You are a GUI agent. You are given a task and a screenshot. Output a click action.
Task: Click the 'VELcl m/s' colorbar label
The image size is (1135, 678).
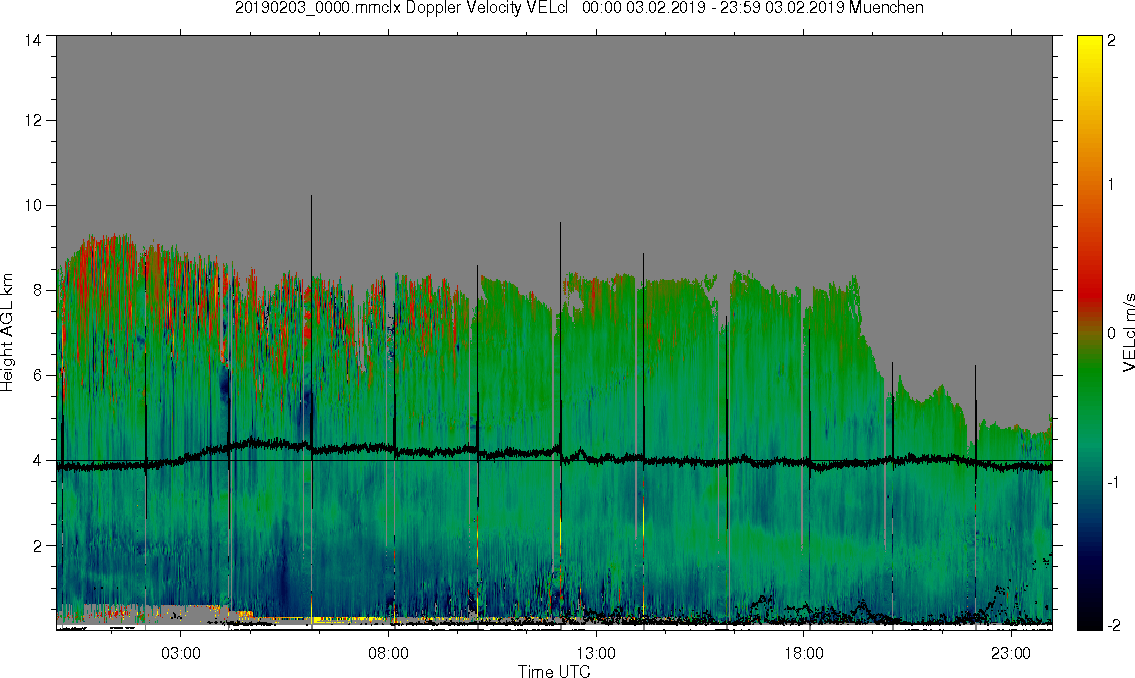1128,333
